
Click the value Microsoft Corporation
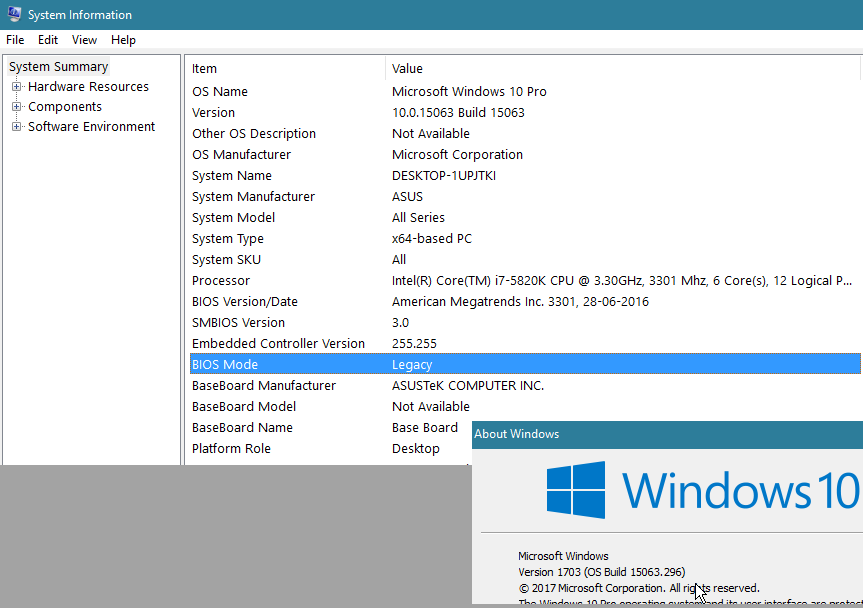[x=457, y=155]
